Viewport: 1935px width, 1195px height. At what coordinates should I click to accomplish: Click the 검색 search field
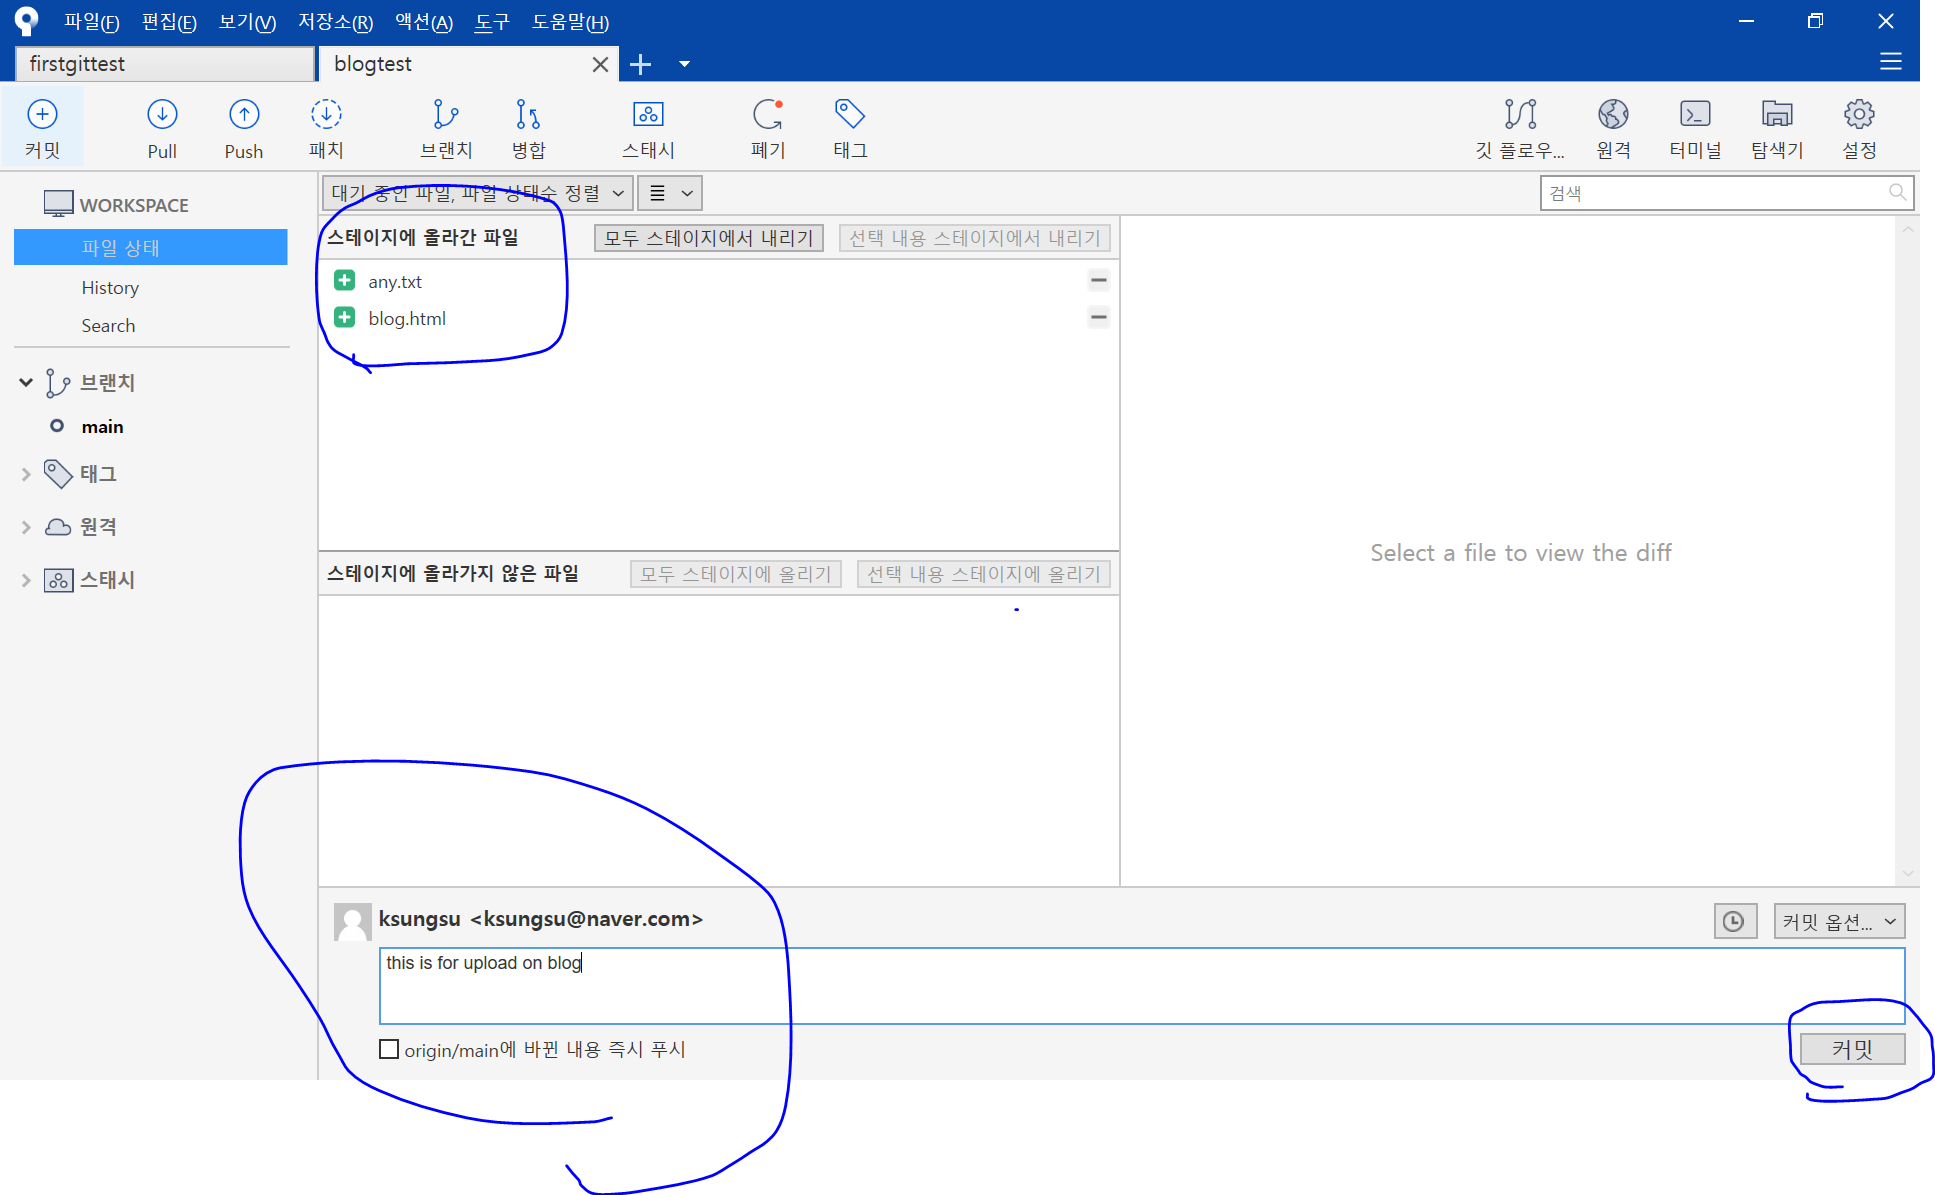point(1715,193)
